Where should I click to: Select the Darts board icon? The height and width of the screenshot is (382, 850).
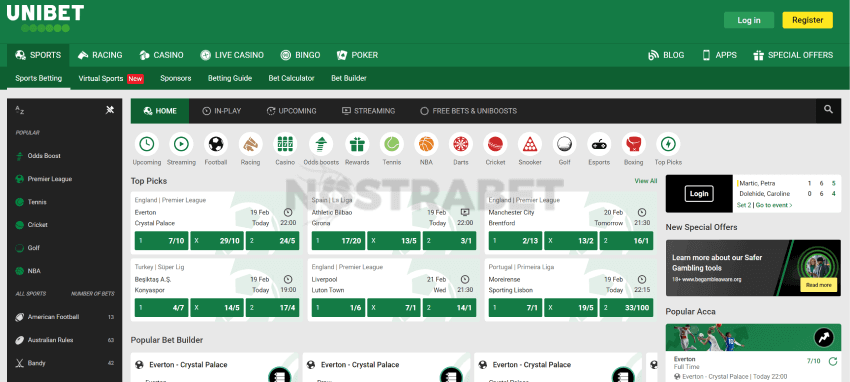click(x=461, y=144)
